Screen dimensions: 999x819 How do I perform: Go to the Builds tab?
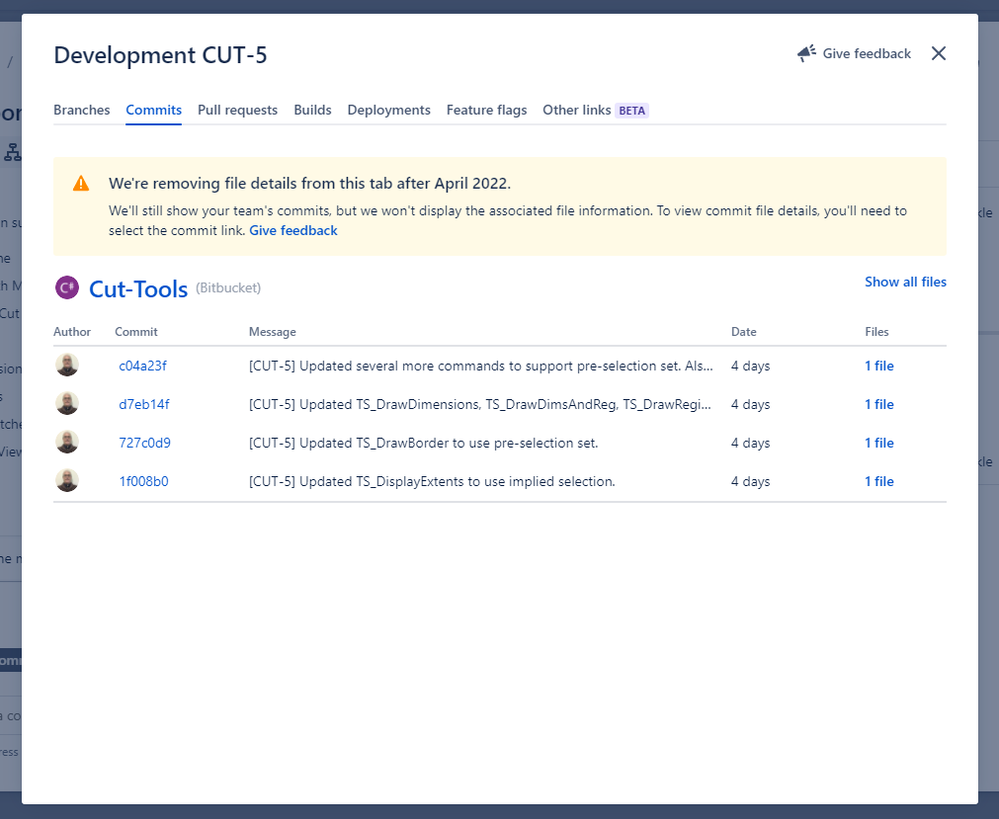pos(312,110)
